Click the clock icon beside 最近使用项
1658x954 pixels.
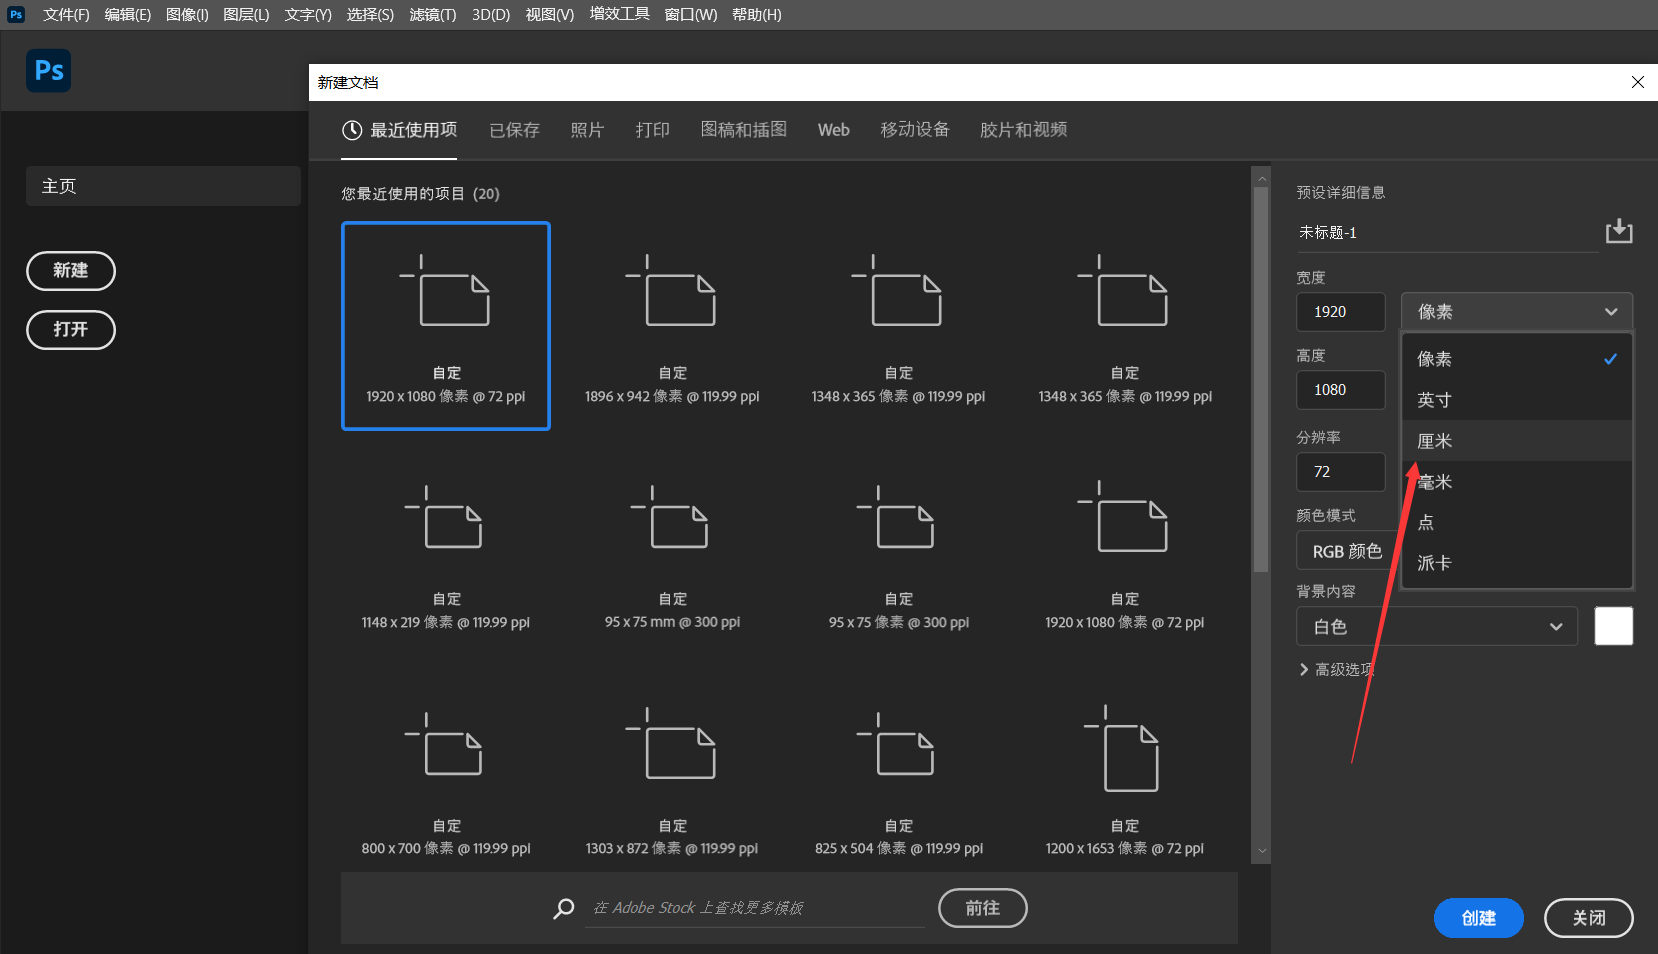coord(352,129)
